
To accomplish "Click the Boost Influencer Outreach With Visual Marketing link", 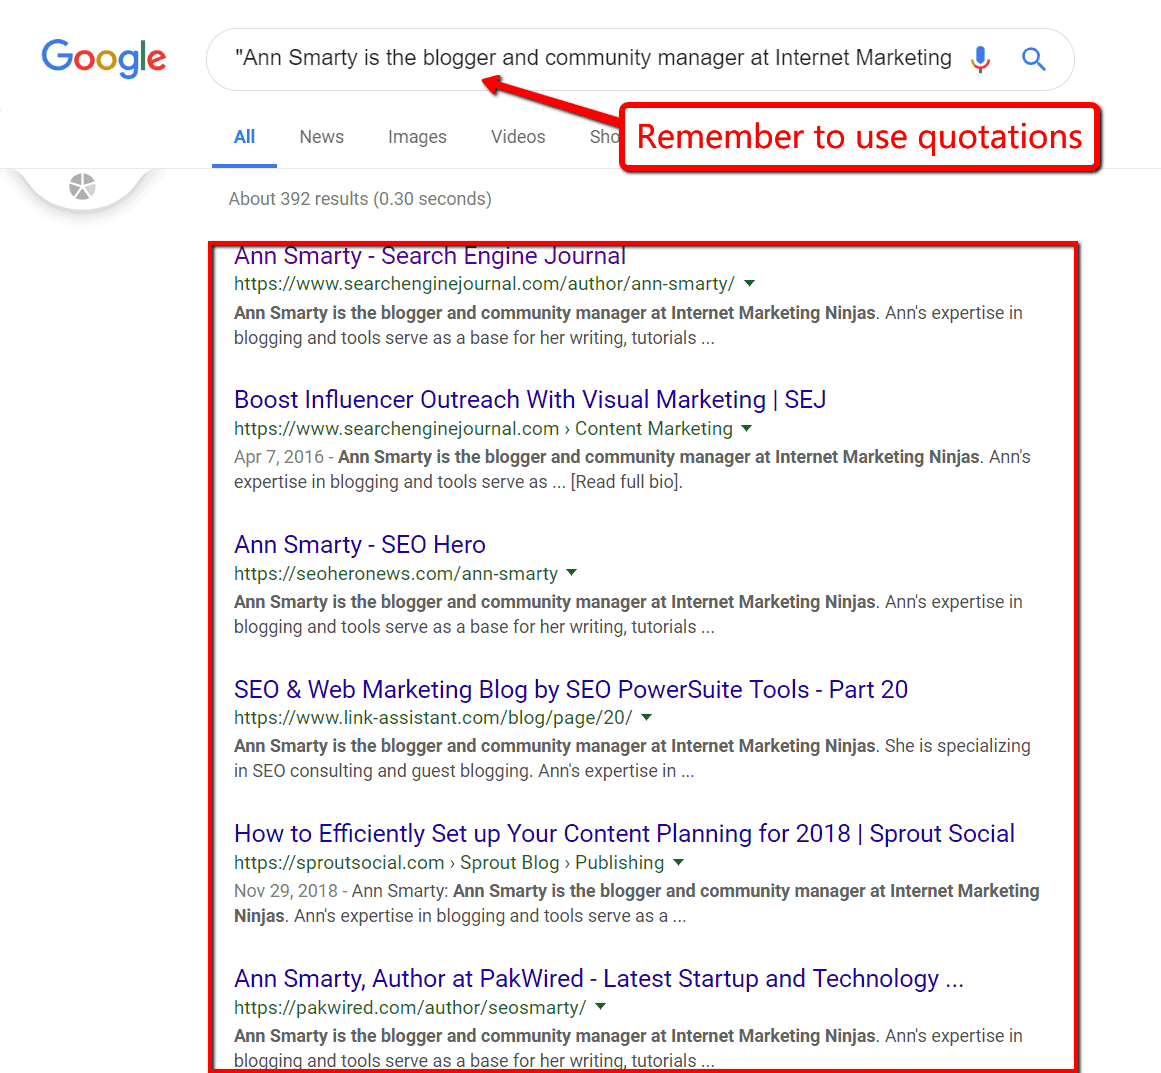I will coord(529,399).
